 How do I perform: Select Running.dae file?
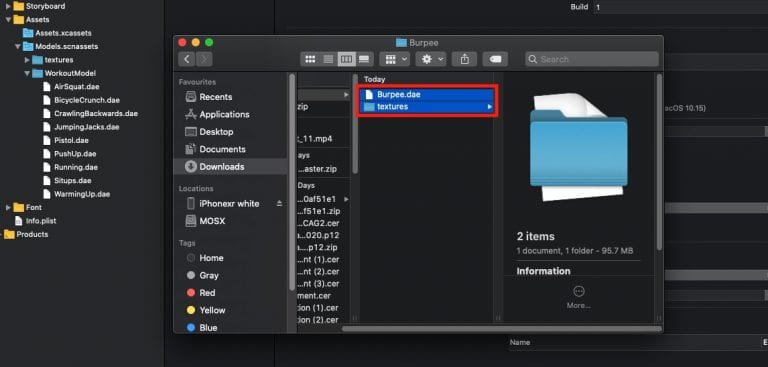point(70,167)
